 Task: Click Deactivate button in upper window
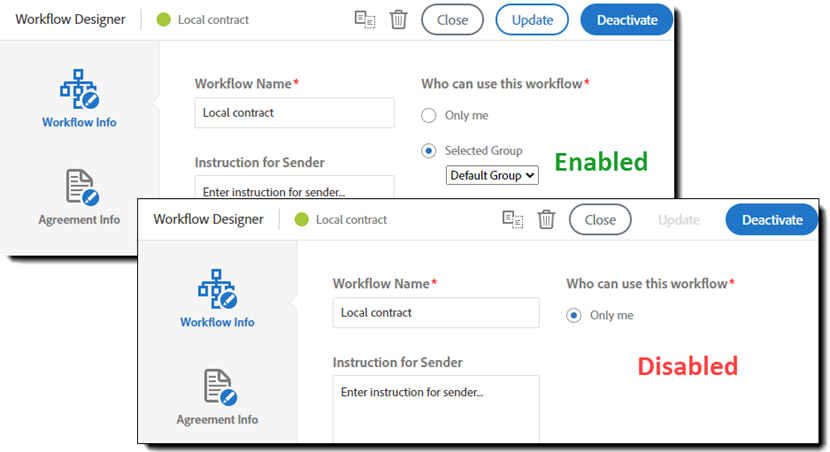[627, 19]
